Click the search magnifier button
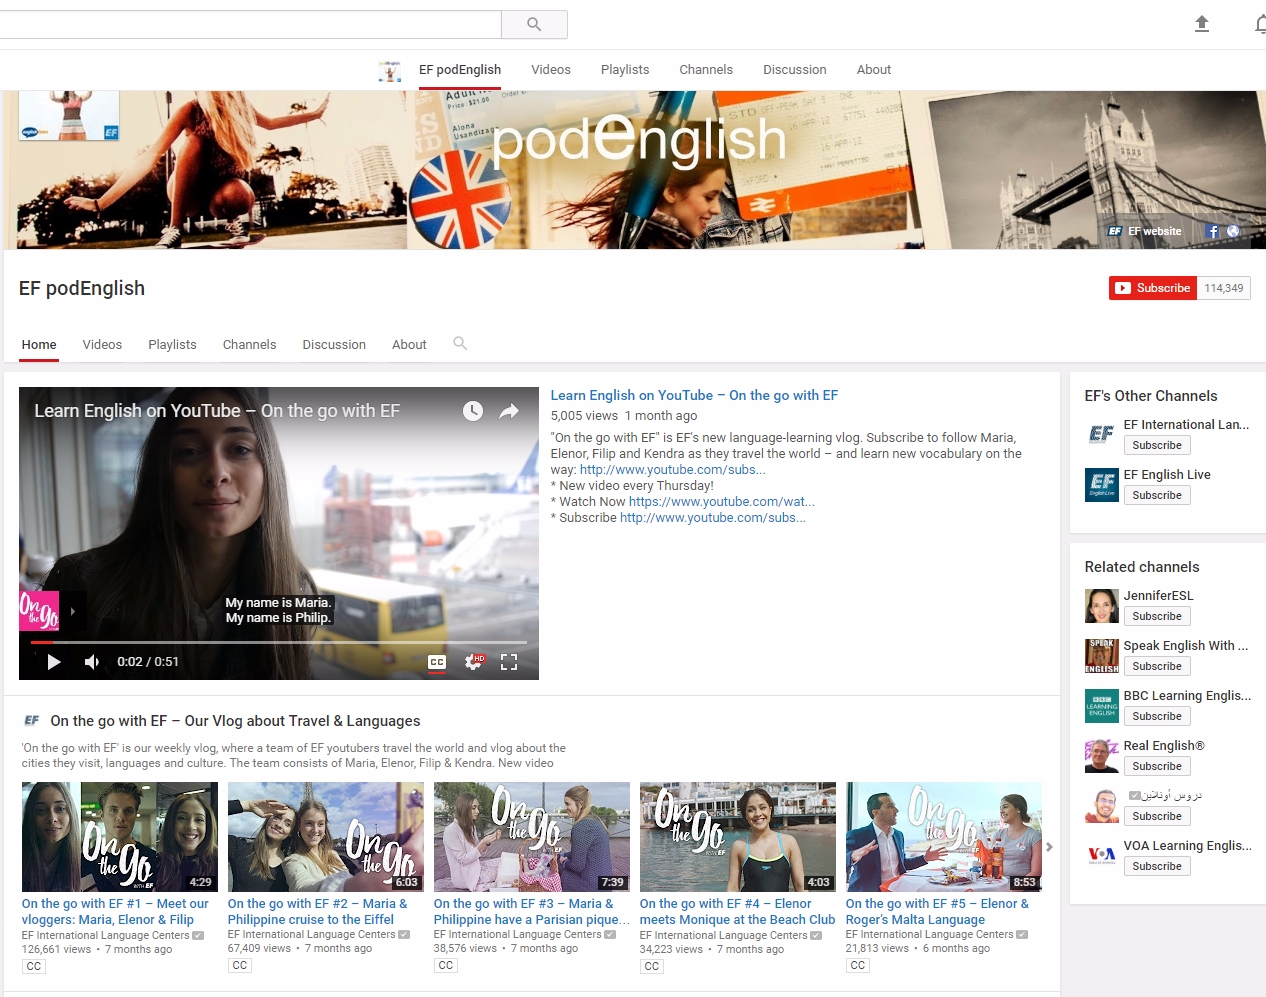 [534, 24]
